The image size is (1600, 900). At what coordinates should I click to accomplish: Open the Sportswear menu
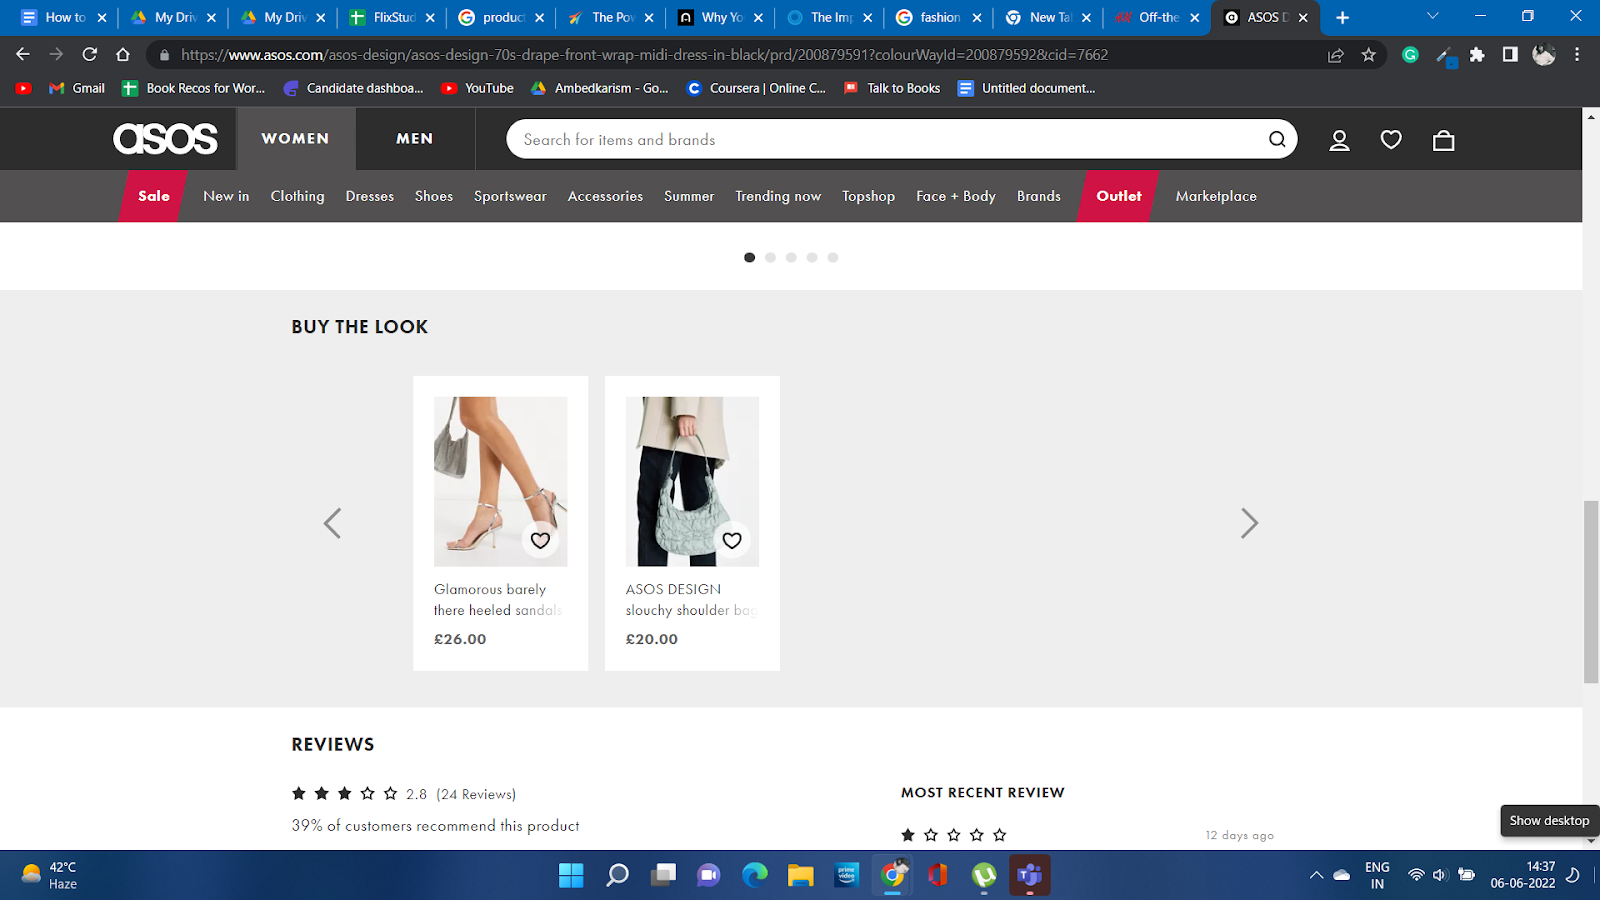tap(510, 196)
